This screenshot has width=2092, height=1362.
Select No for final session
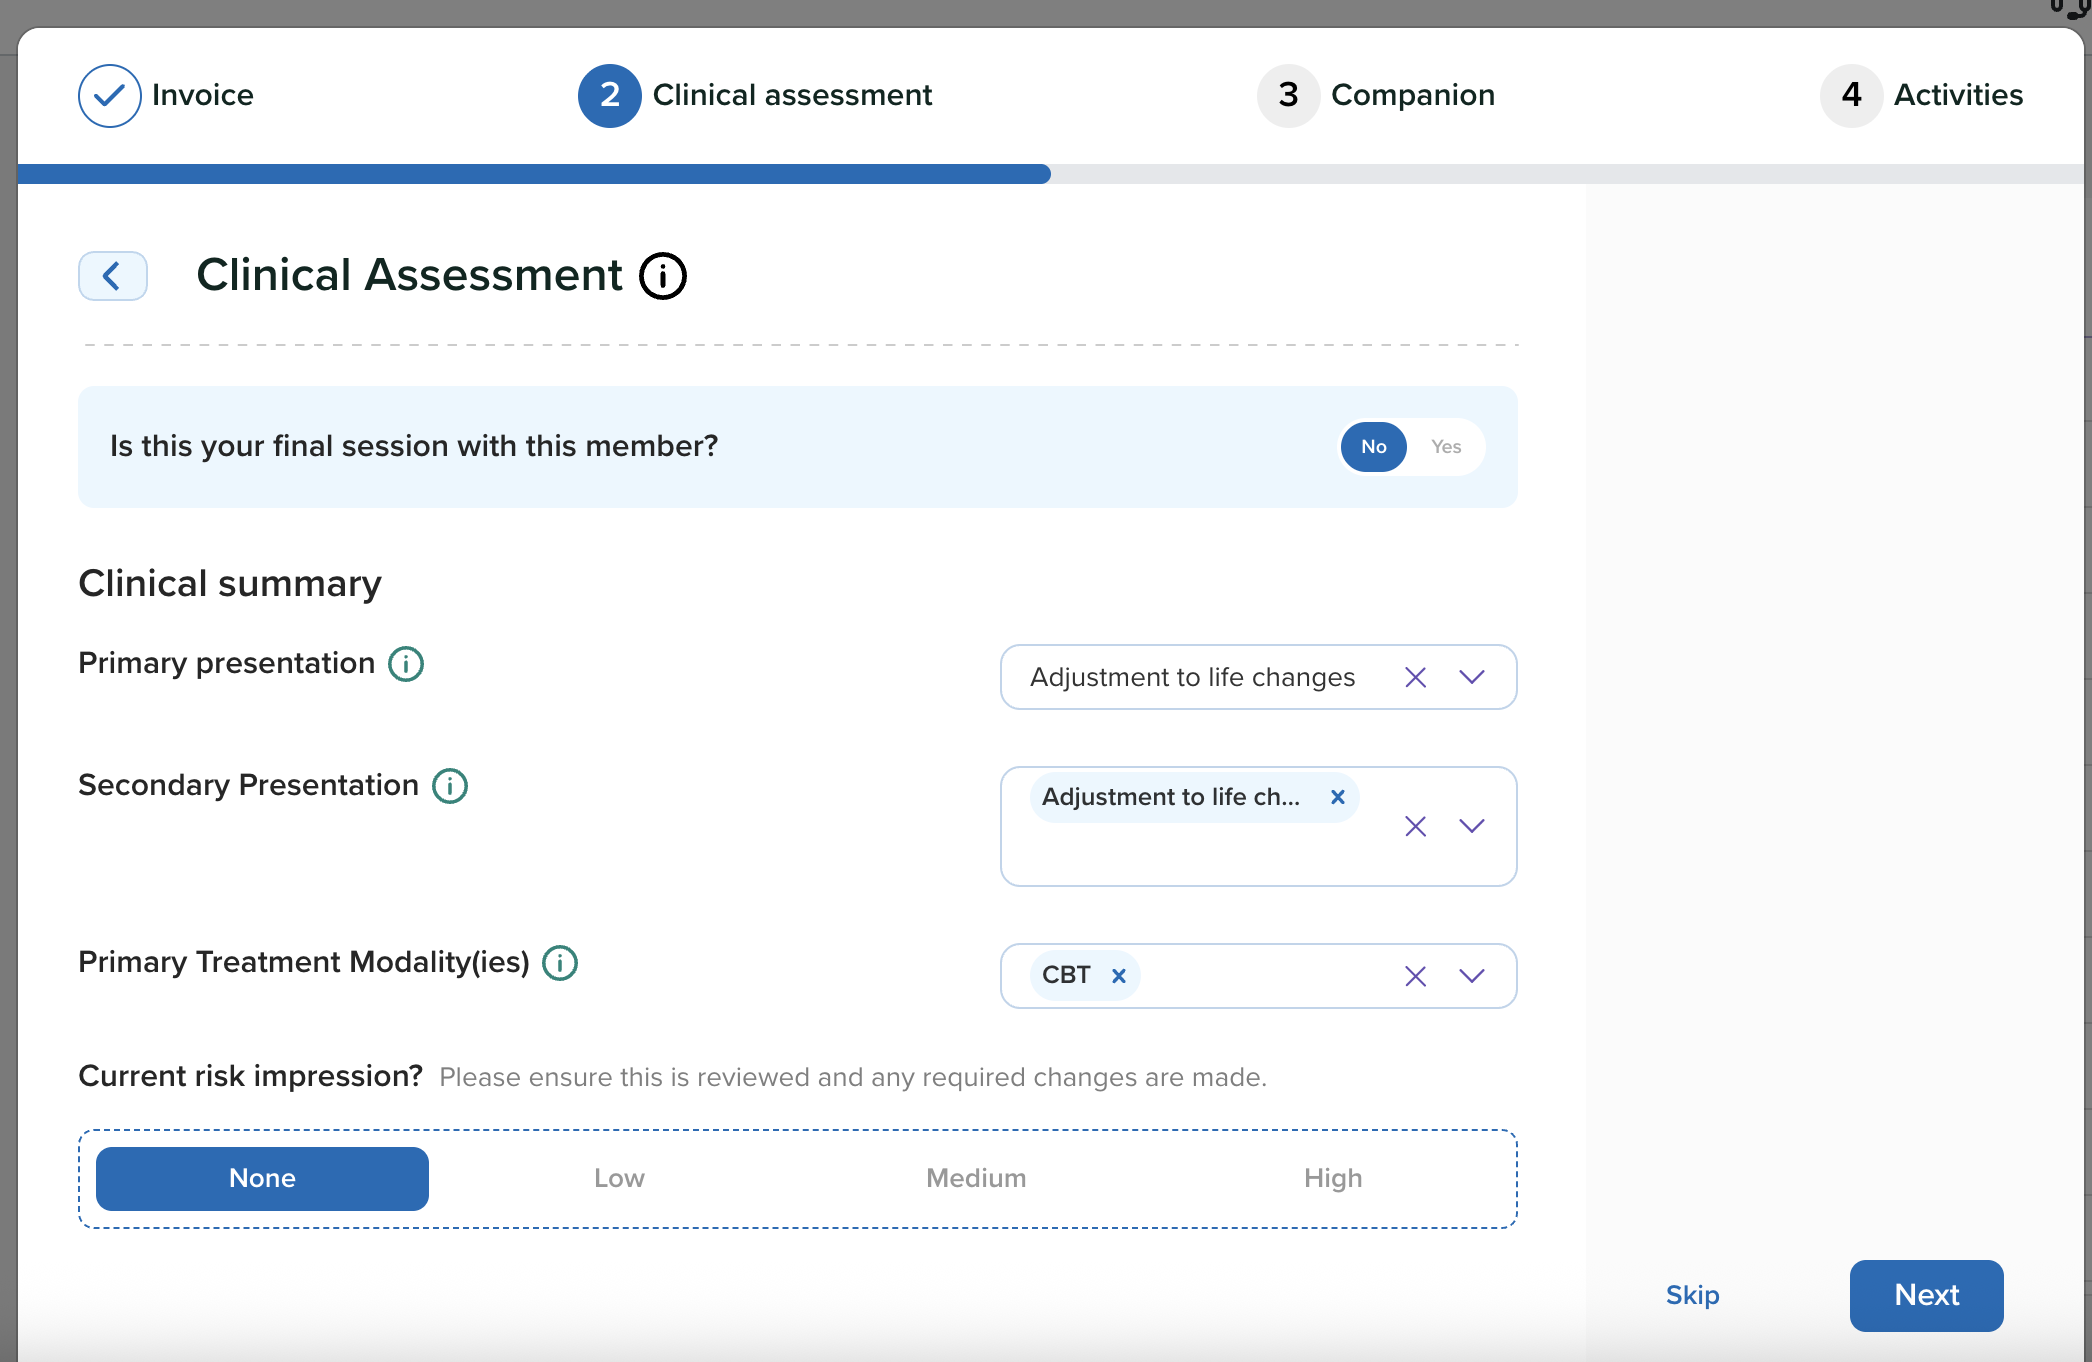pyautogui.click(x=1373, y=447)
